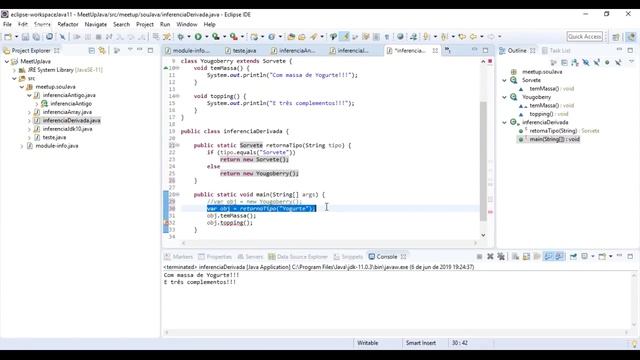Click the Terminate stop icon in Console

(x=479, y=256)
